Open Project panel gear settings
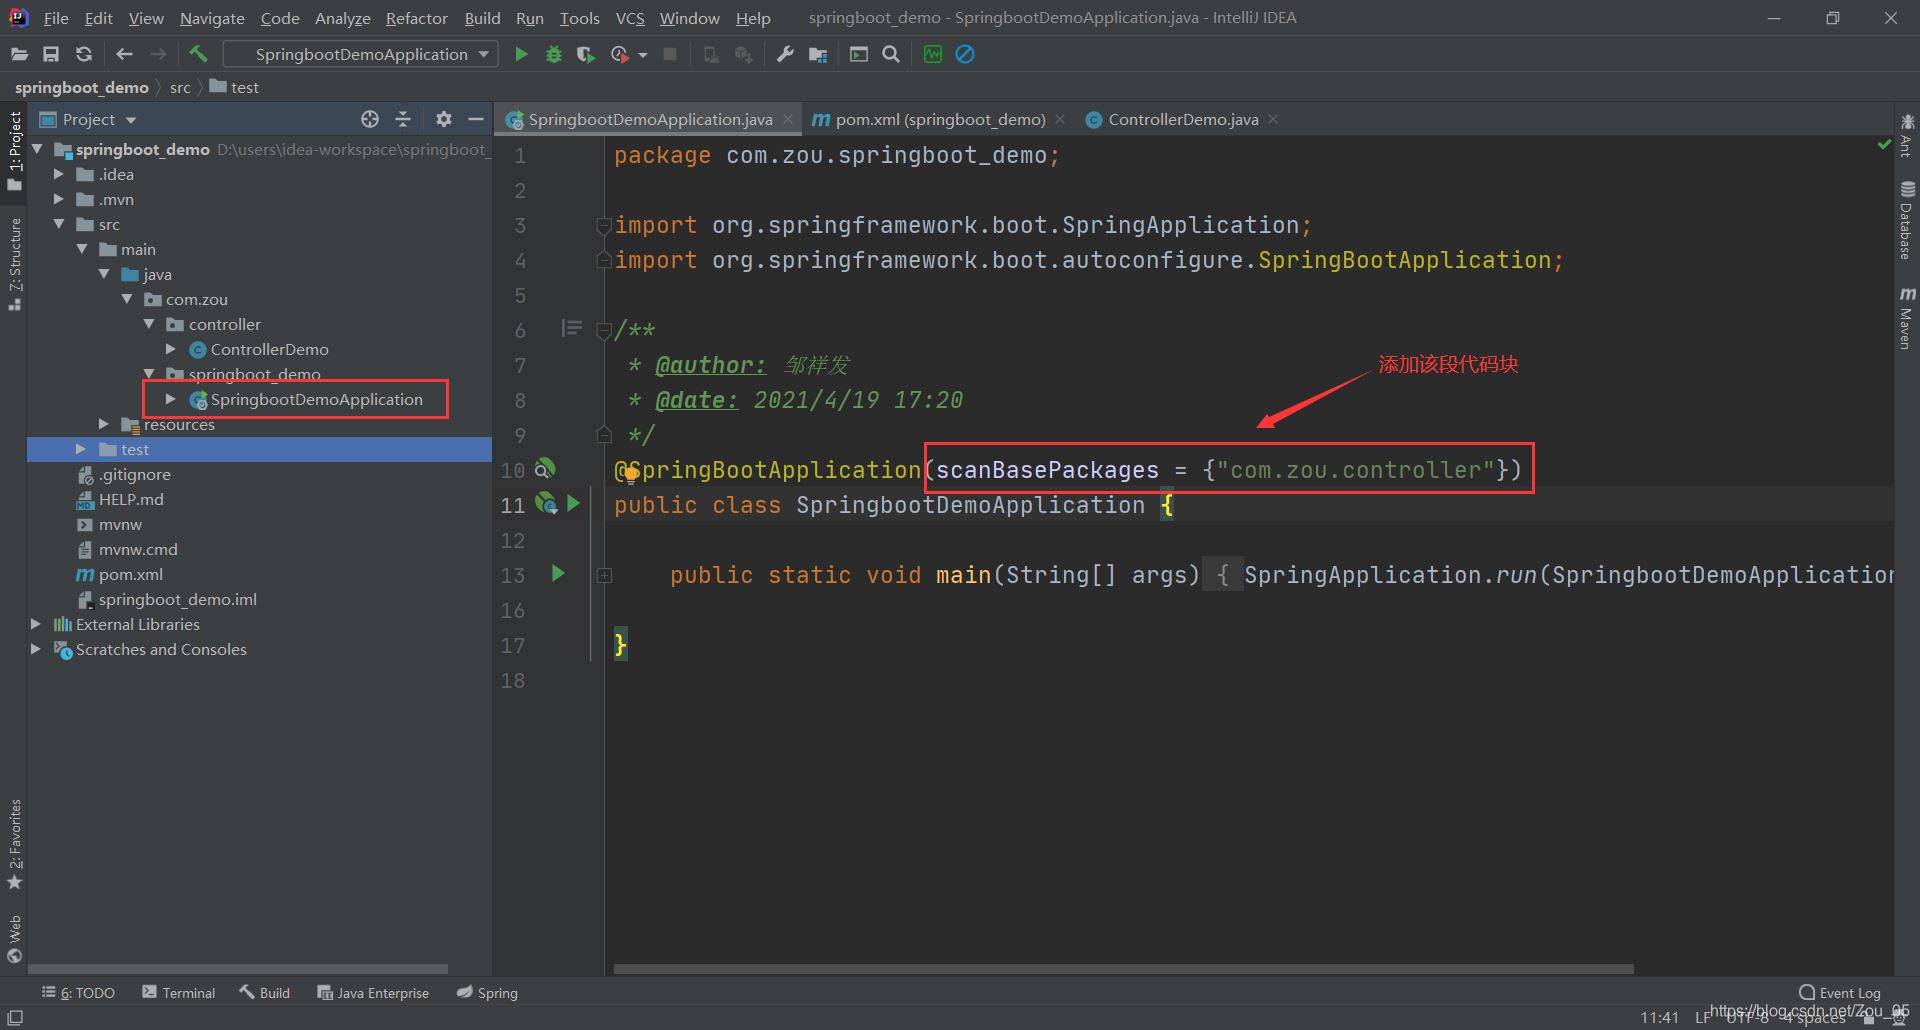Screen dimensions: 1920x1030 pyautogui.click(x=444, y=119)
